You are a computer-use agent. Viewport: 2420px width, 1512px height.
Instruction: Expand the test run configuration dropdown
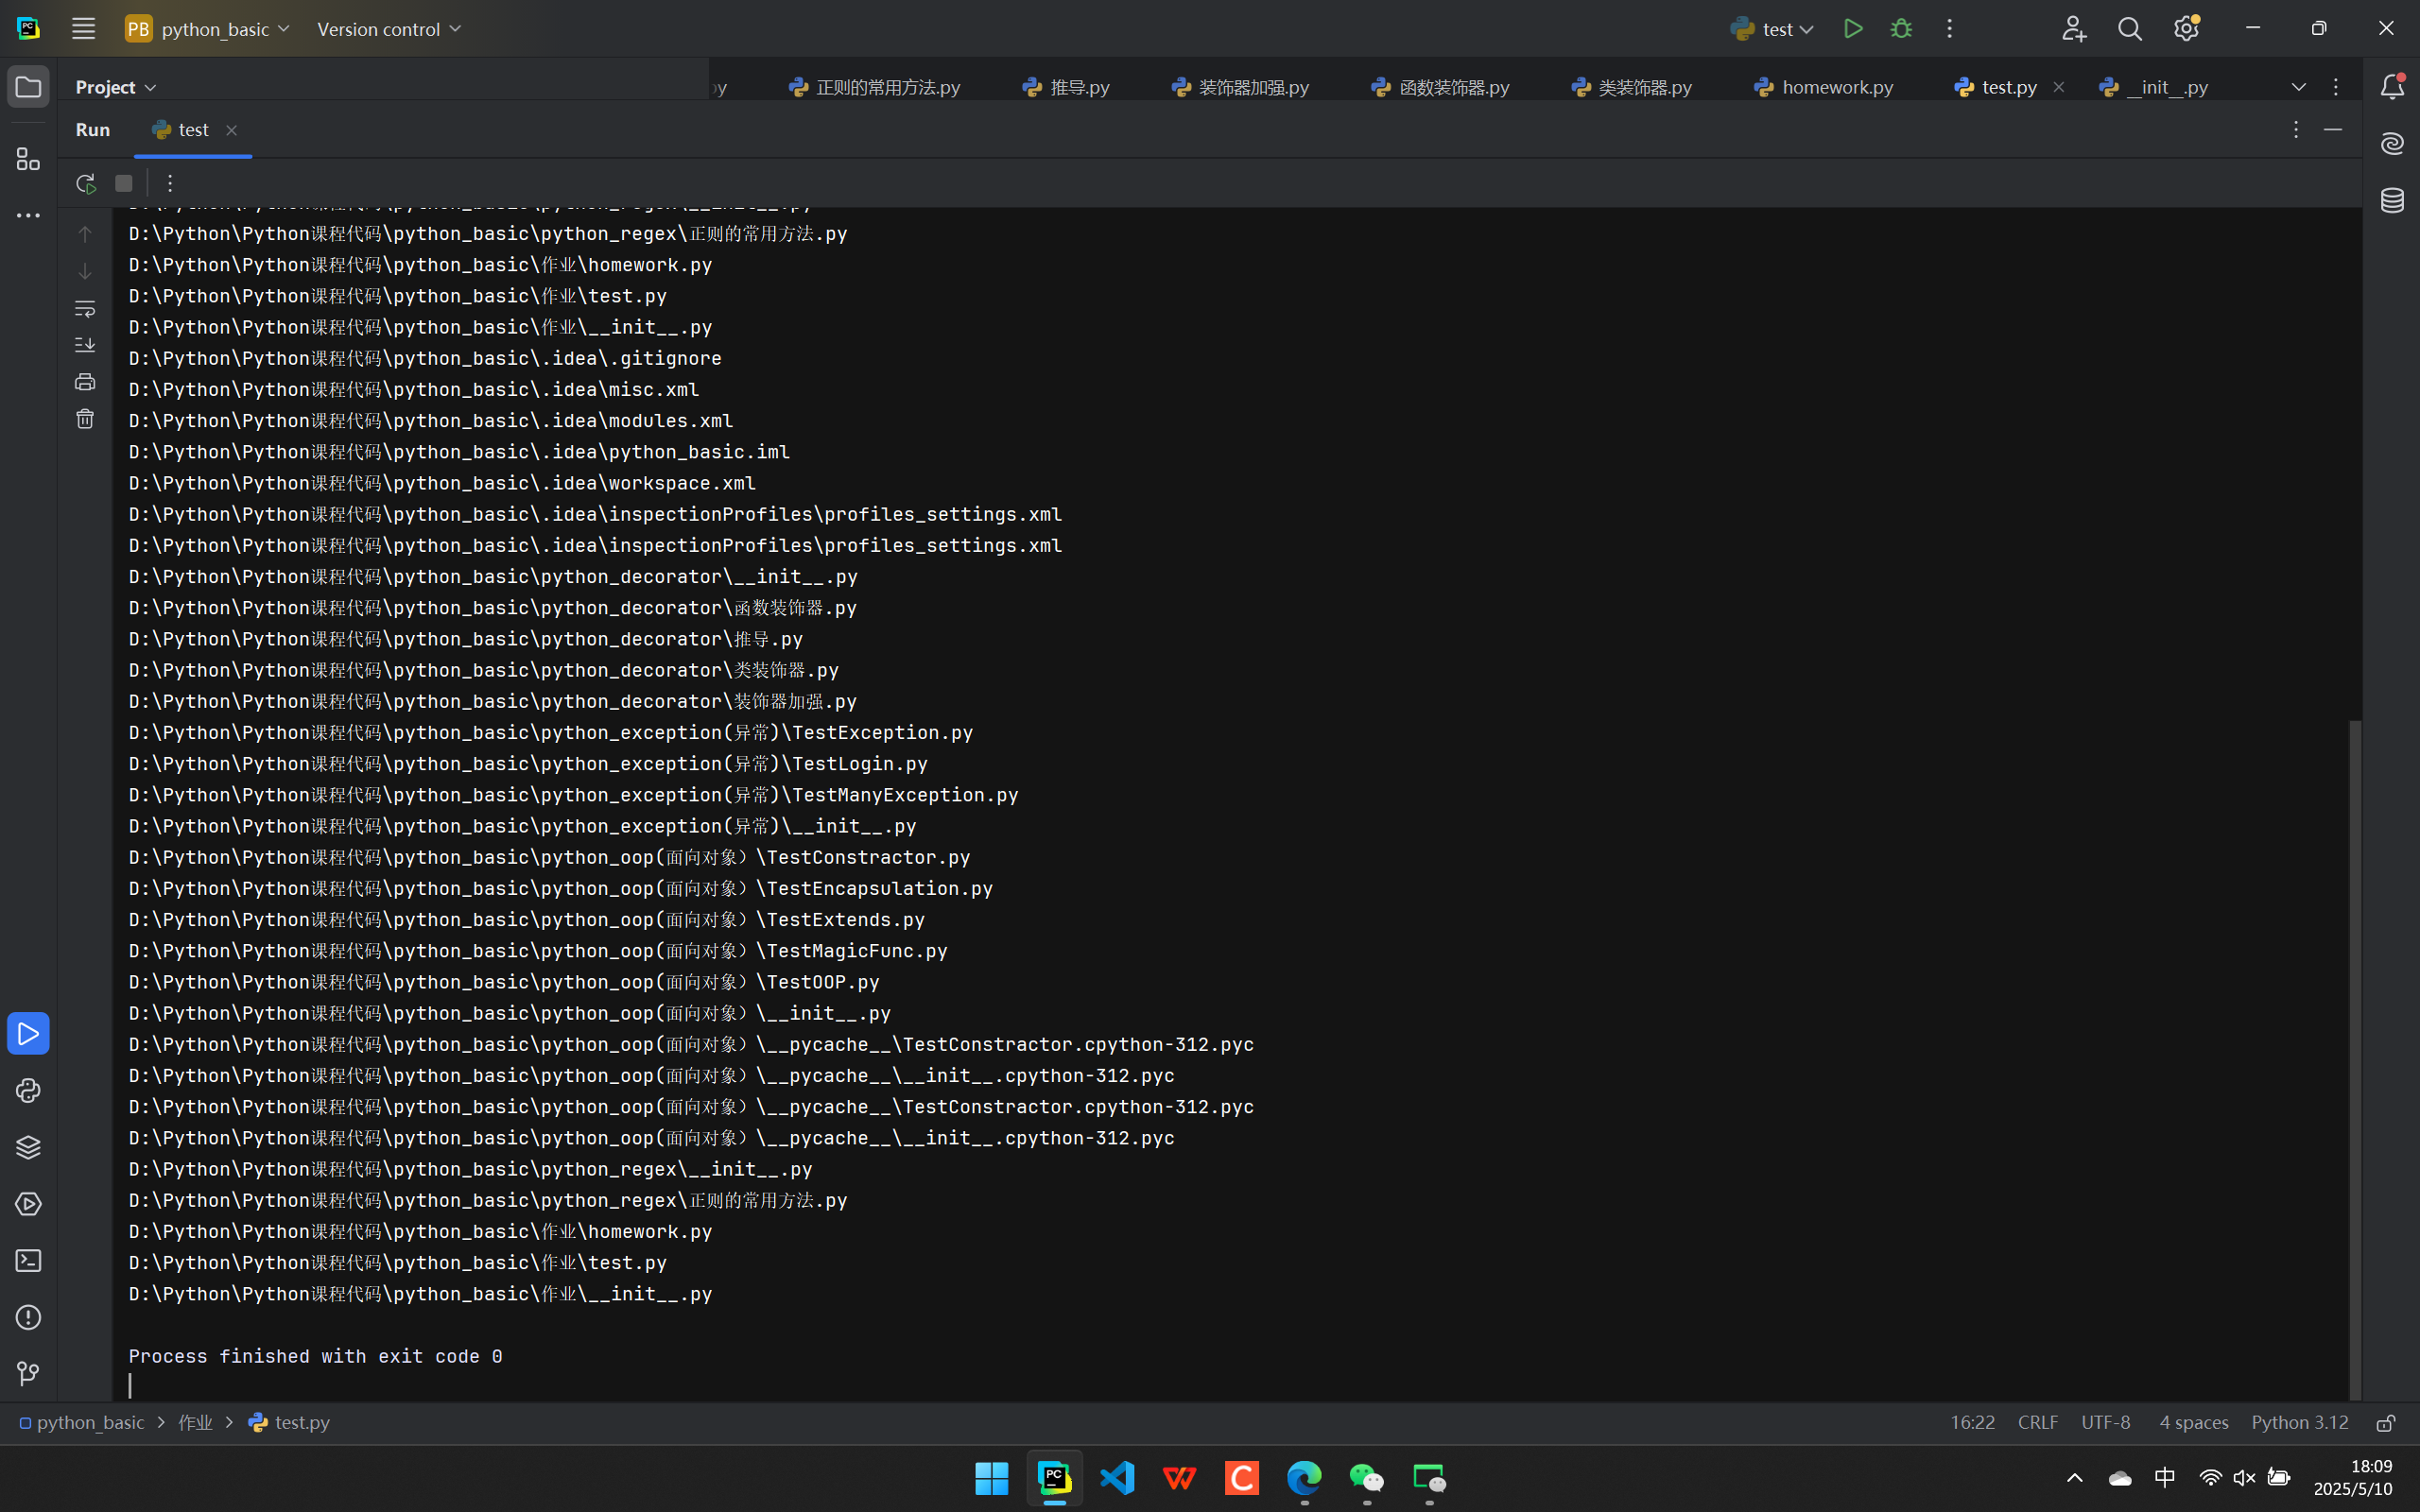coord(1773,29)
